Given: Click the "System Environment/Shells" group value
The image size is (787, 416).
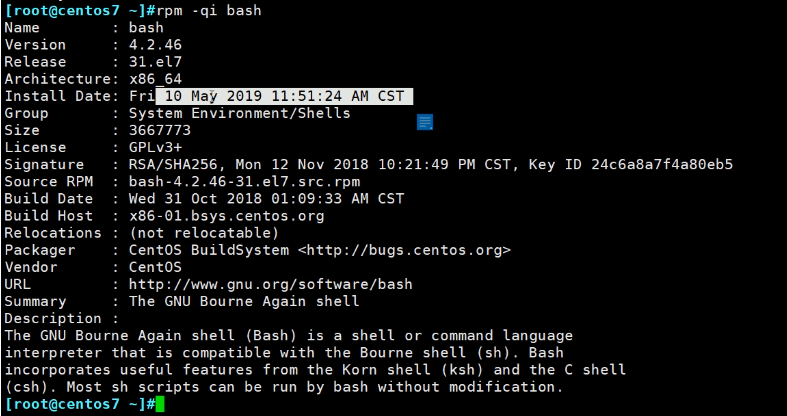Looking at the screenshot, I should (x=240, y=113).
